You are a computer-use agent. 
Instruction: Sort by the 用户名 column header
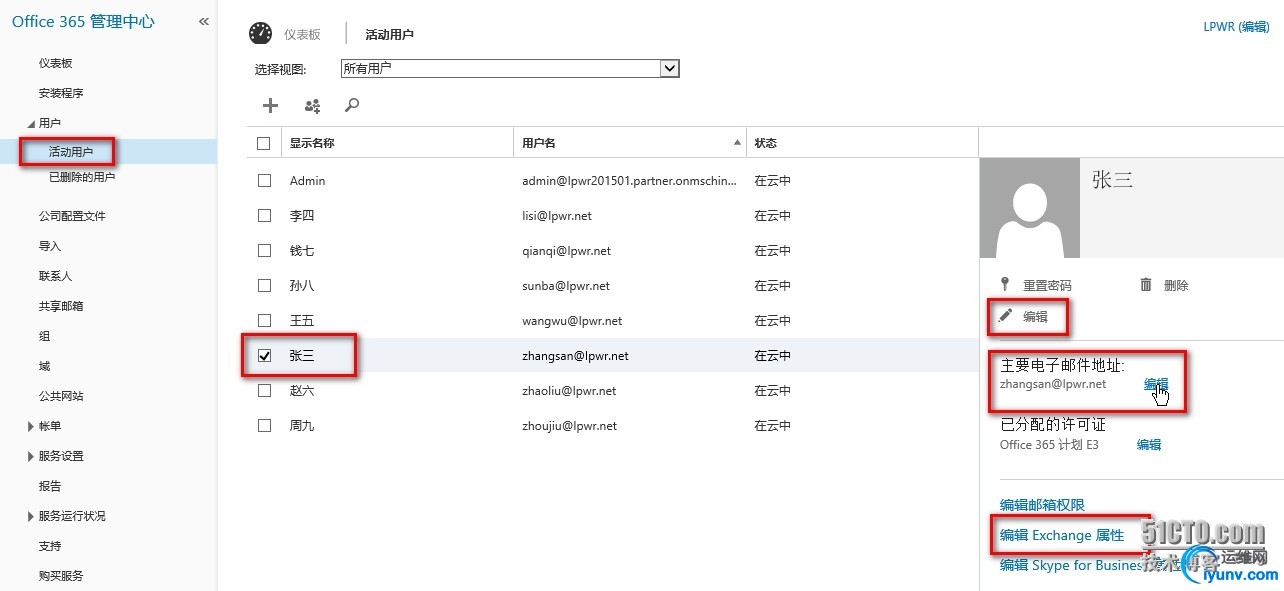coord(630,143)
